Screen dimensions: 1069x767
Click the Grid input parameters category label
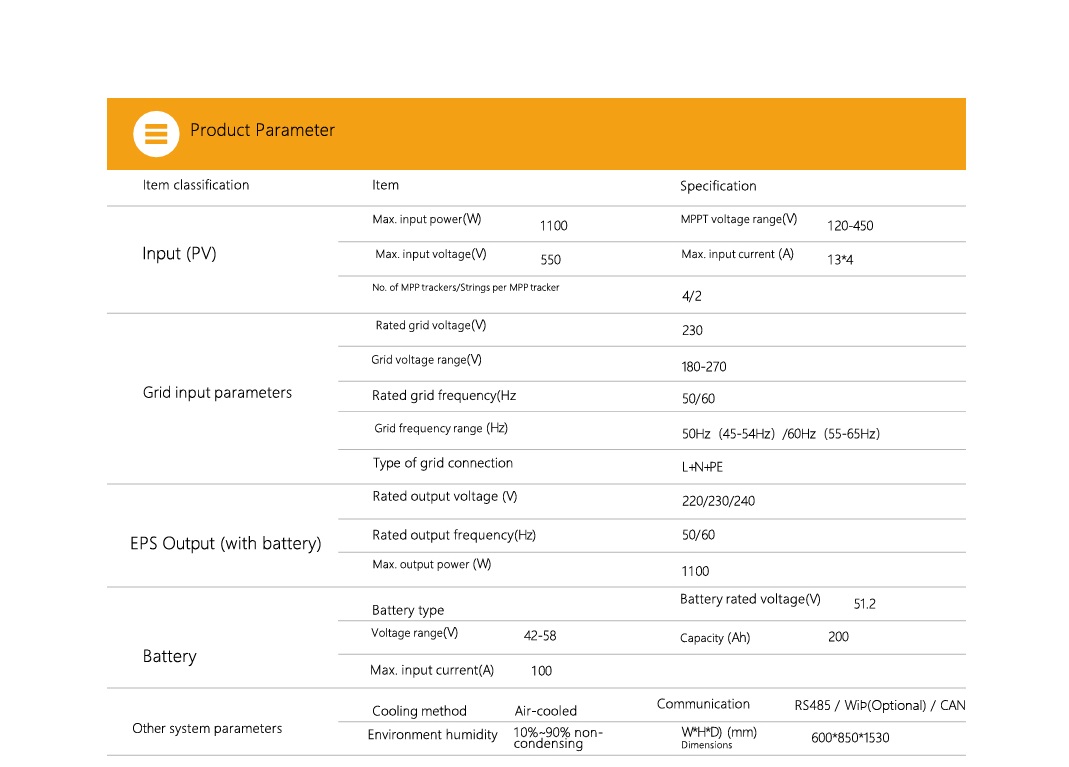pos(217,393)
